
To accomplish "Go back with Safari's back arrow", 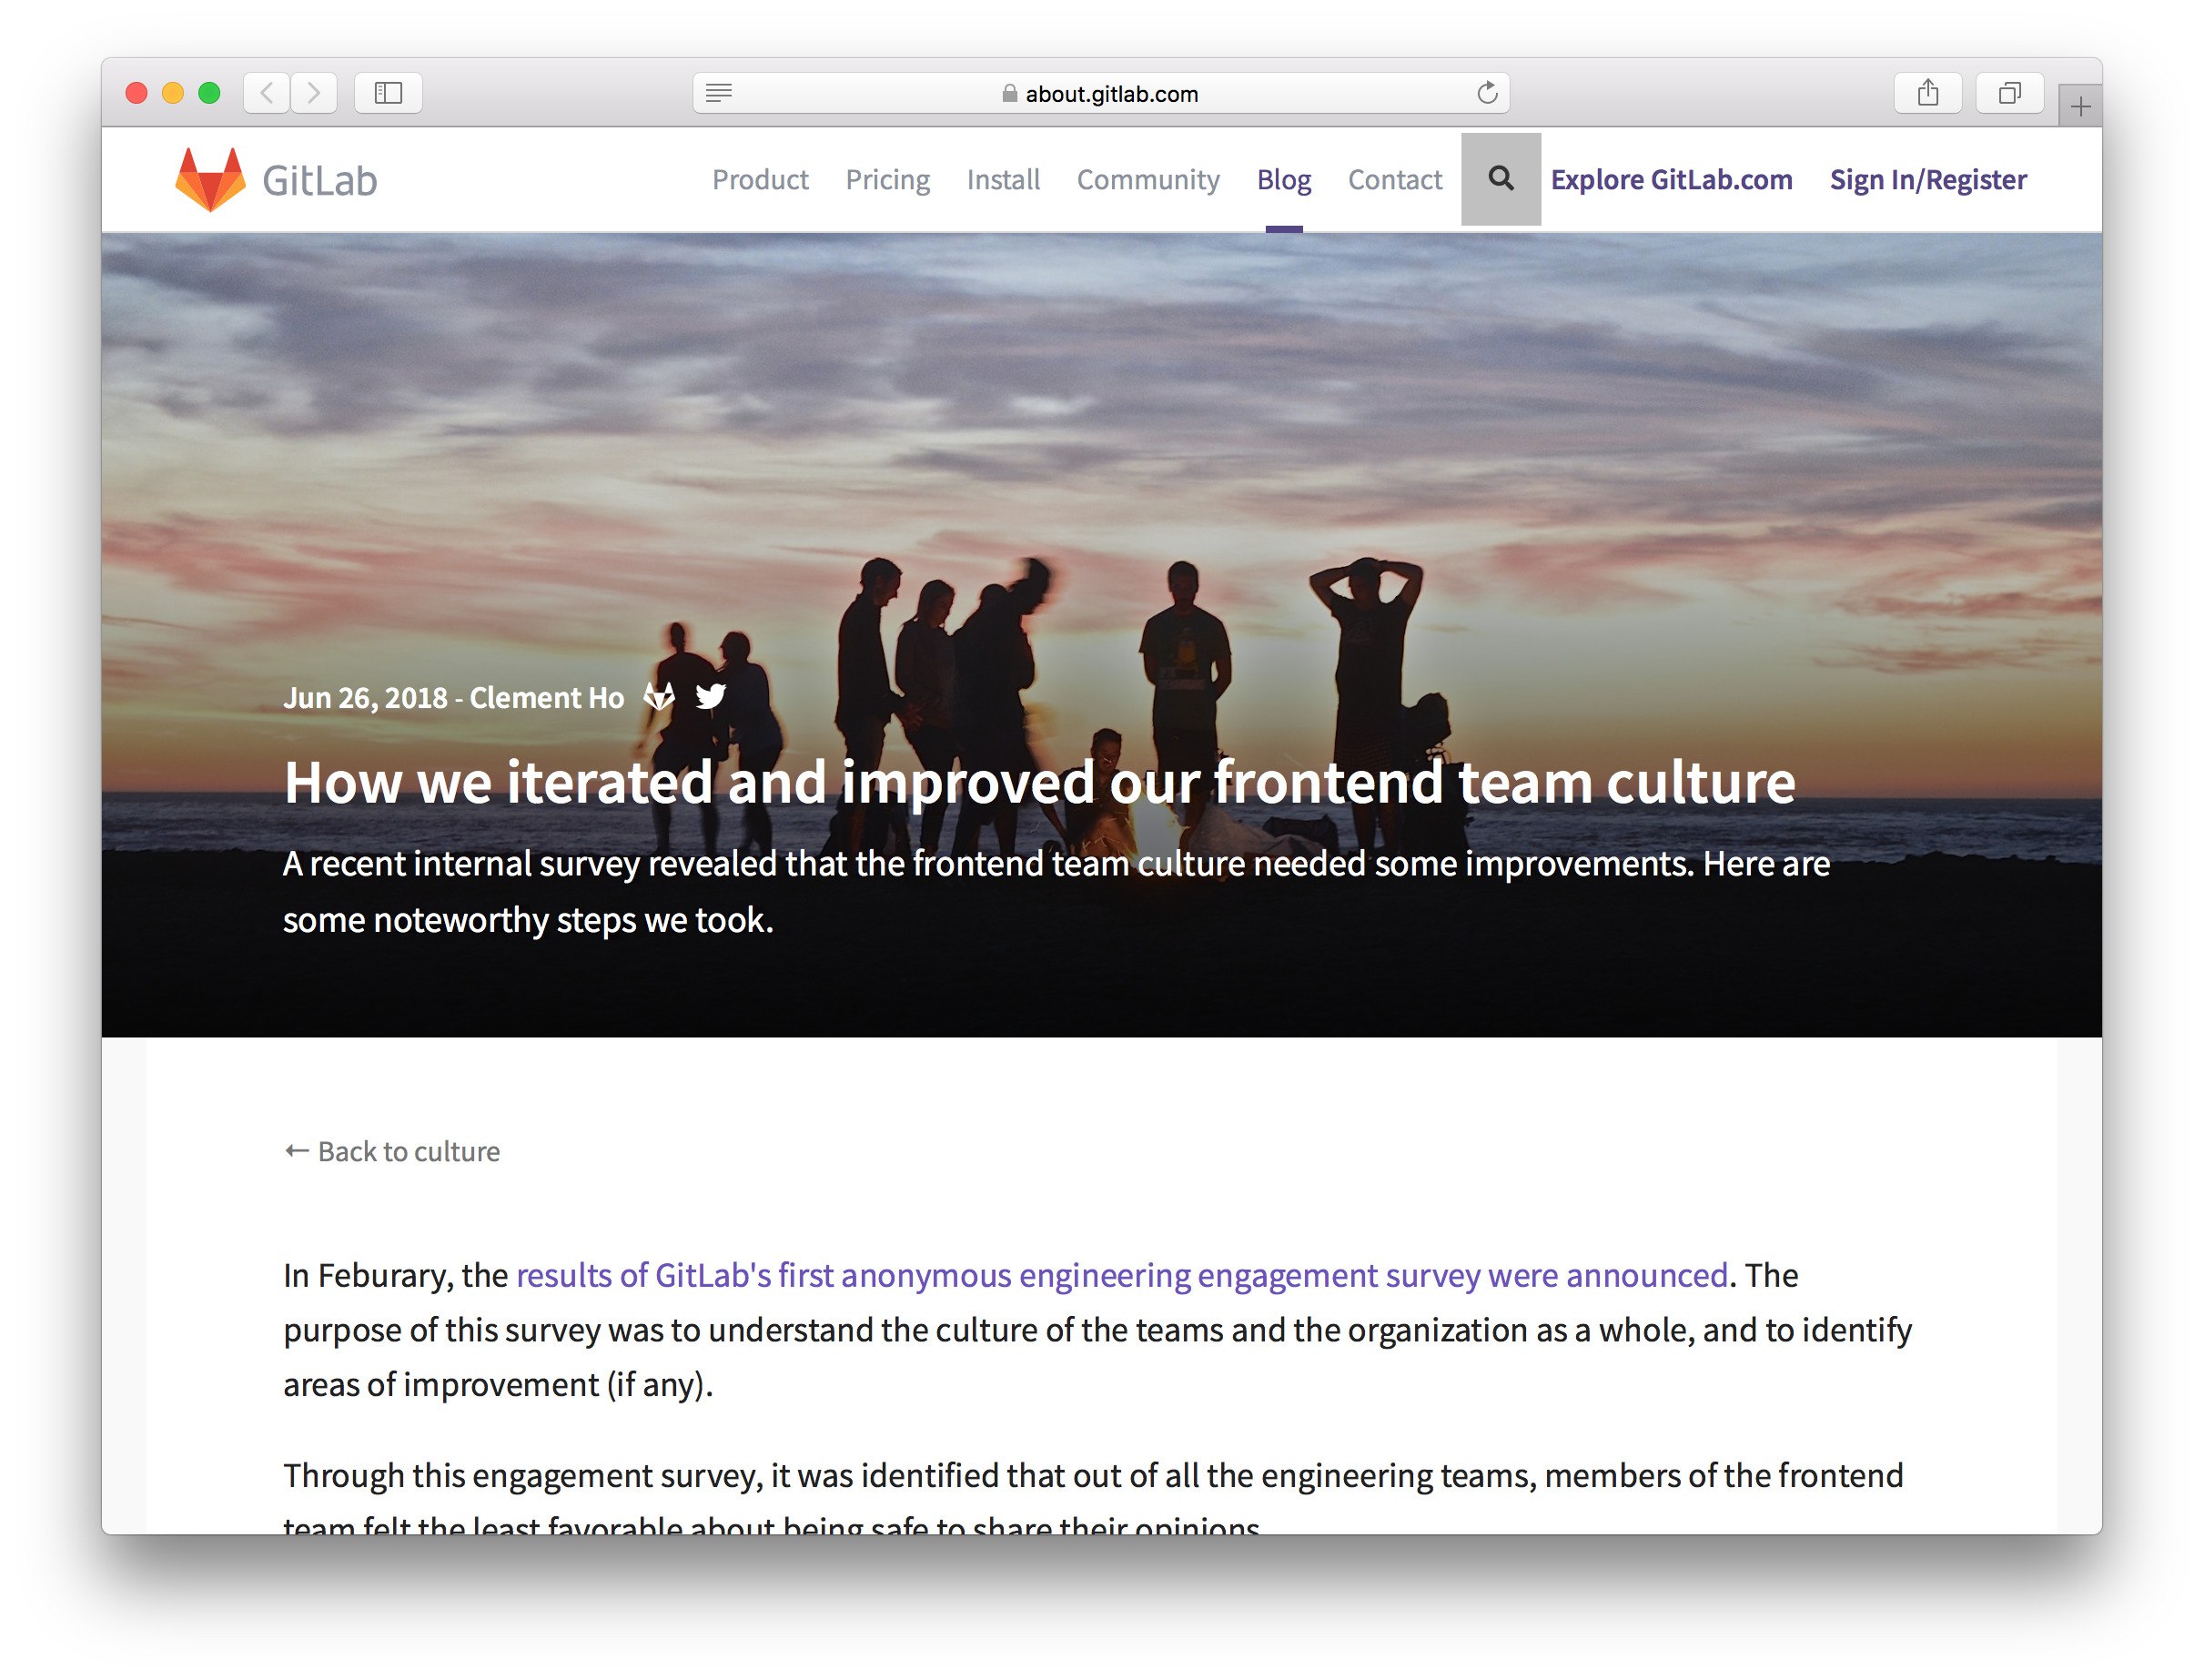I will pyautogui.click(x=267, y=93).
